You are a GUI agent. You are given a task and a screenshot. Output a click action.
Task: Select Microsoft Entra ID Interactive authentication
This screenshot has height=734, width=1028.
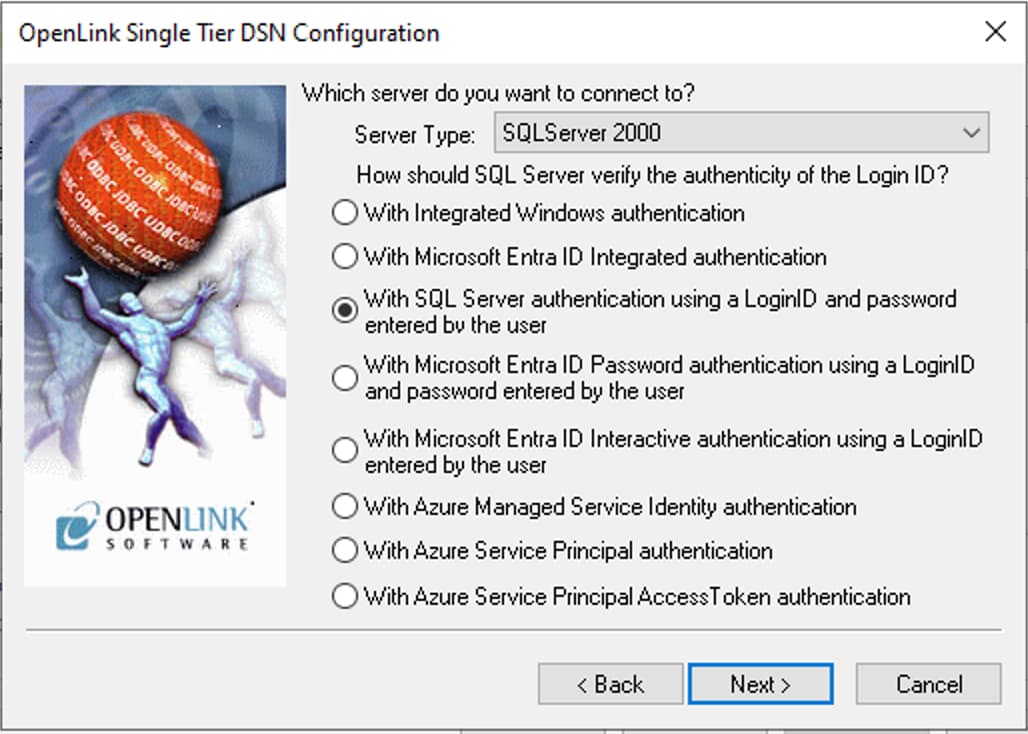click(345, 450)
